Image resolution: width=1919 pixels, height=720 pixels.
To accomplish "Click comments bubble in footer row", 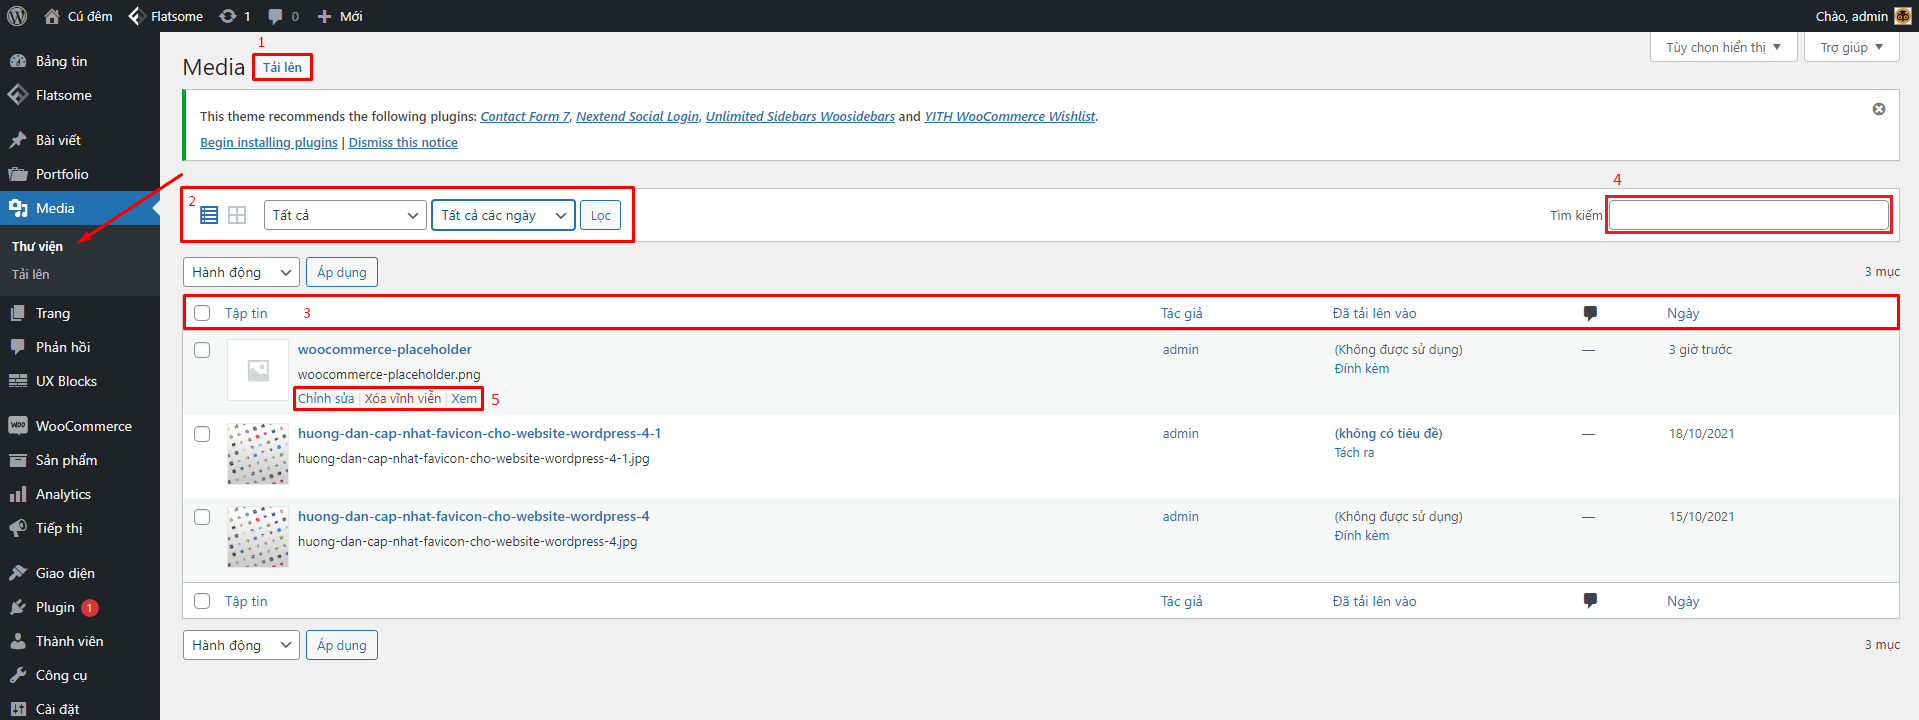I will tap(1590, 600).
